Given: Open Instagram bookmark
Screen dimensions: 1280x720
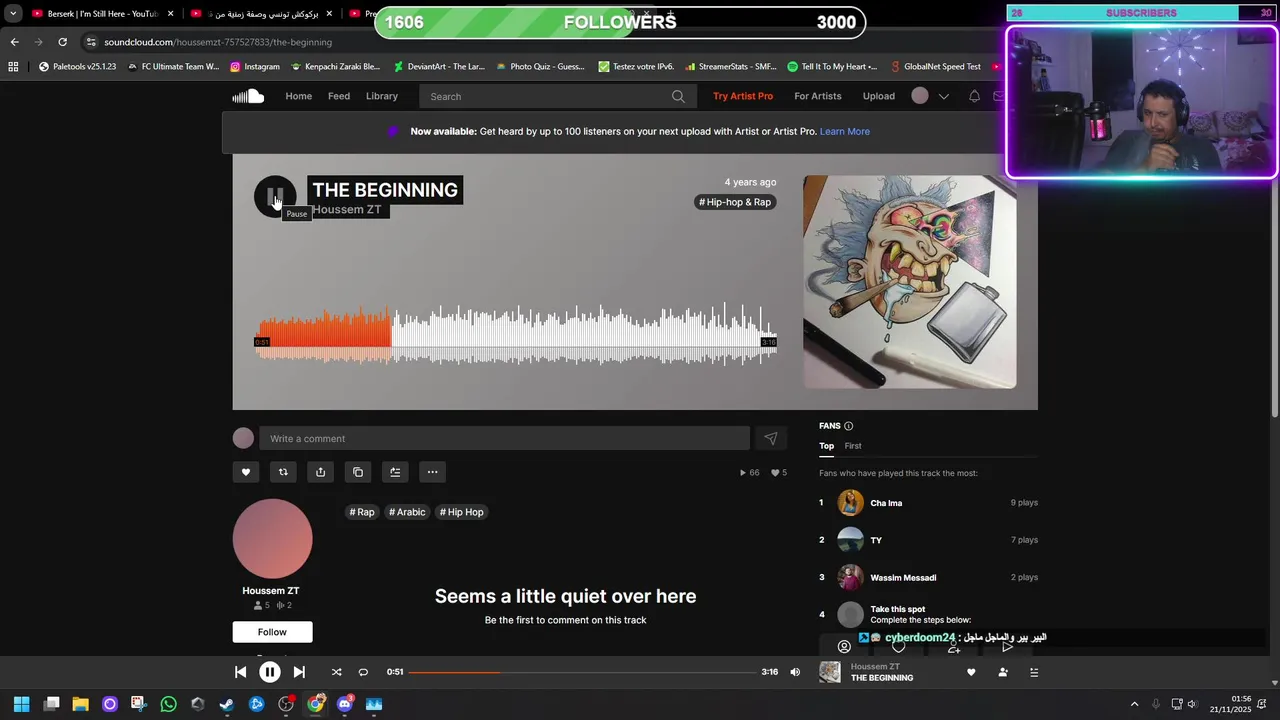Looking at the screenshot, I should point(255,67).
